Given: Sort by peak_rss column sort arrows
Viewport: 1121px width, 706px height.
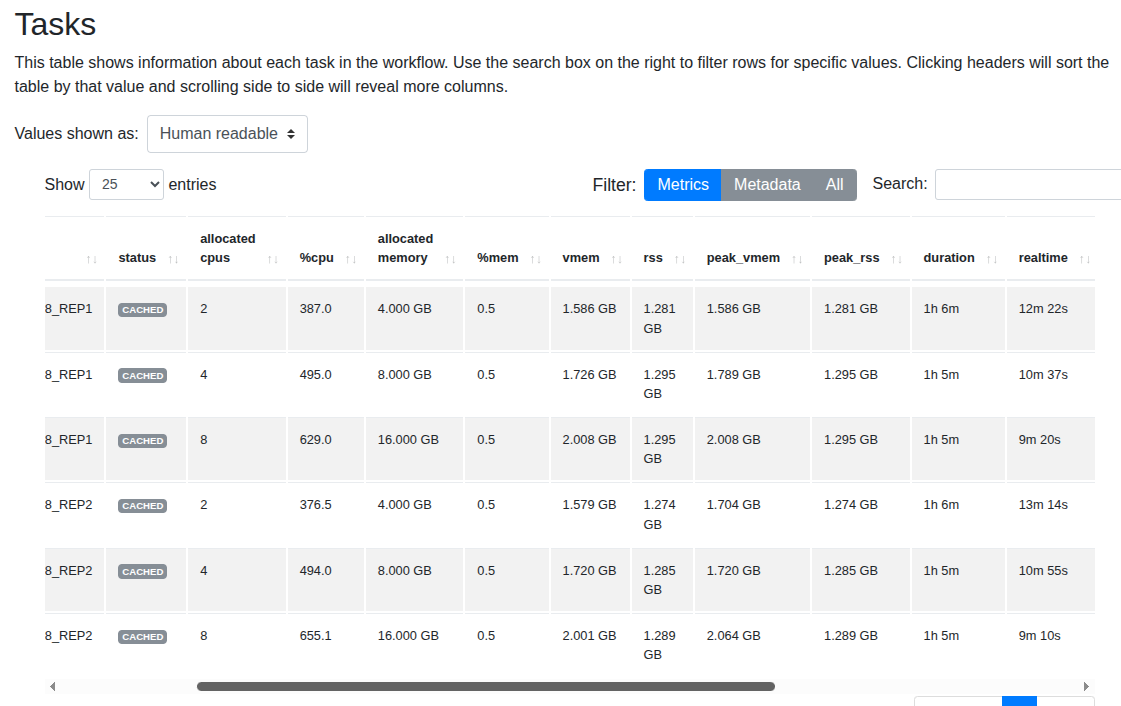Looking at the screenshot, I should (x=897, y=259).
